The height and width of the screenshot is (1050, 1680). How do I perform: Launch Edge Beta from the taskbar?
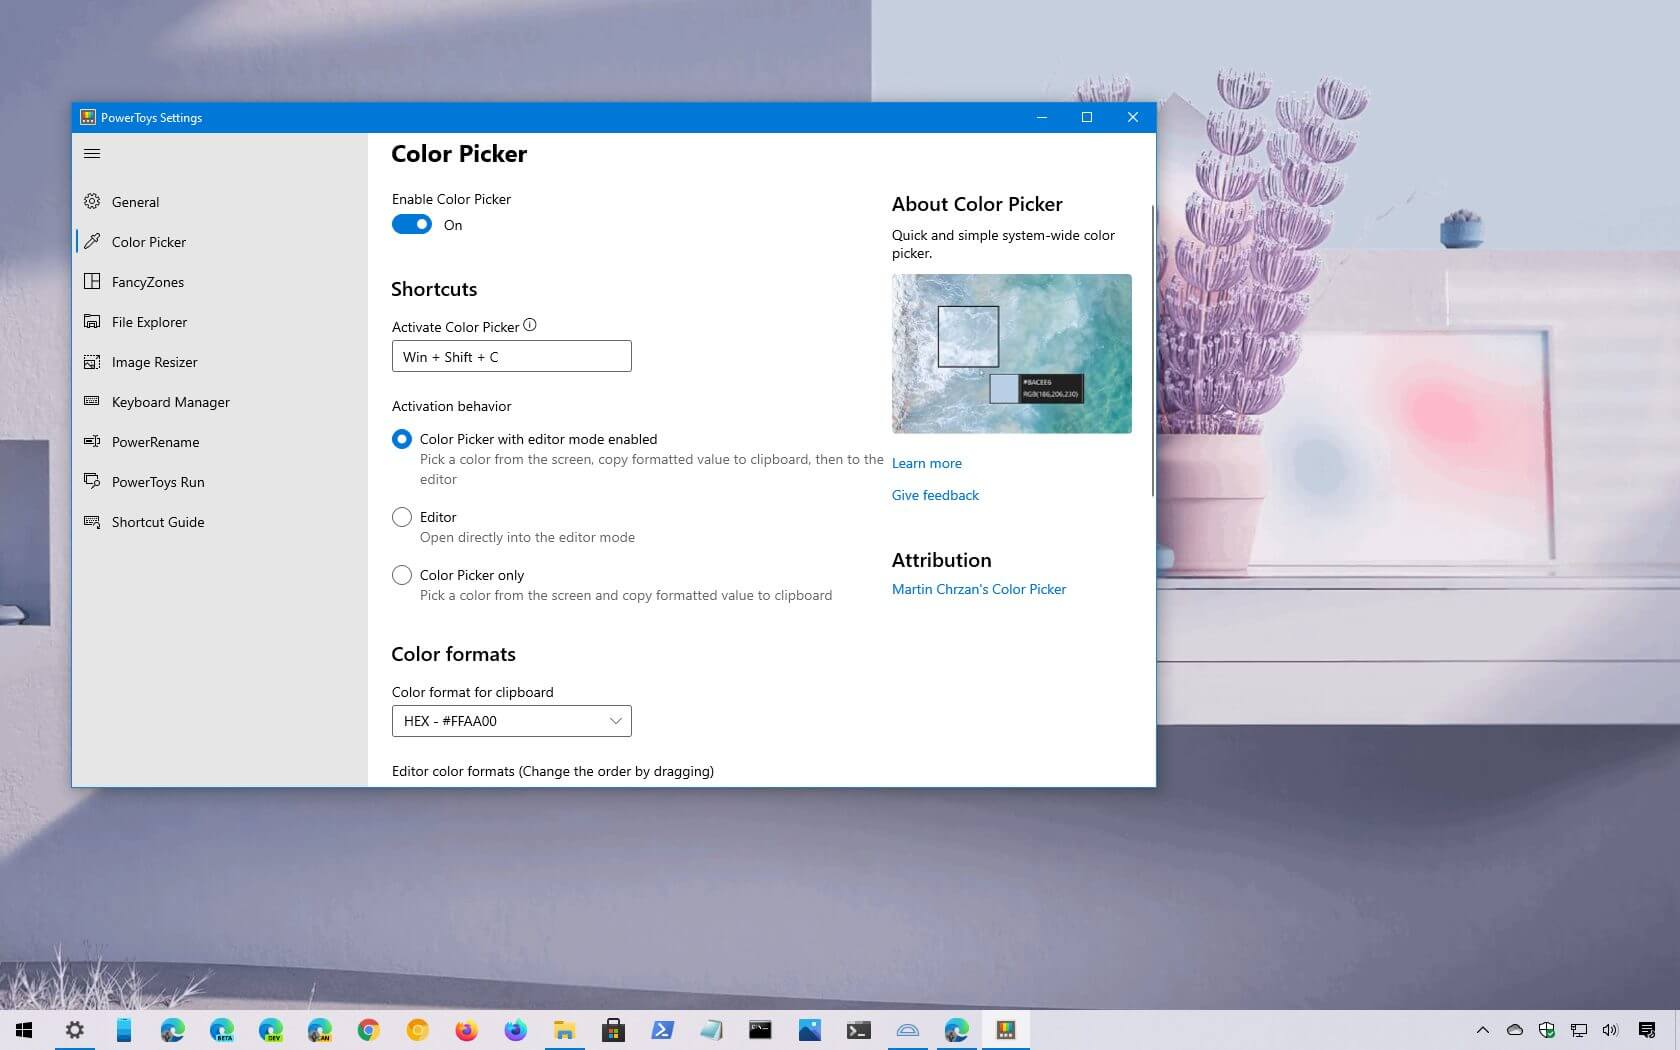pos(221,1030)
